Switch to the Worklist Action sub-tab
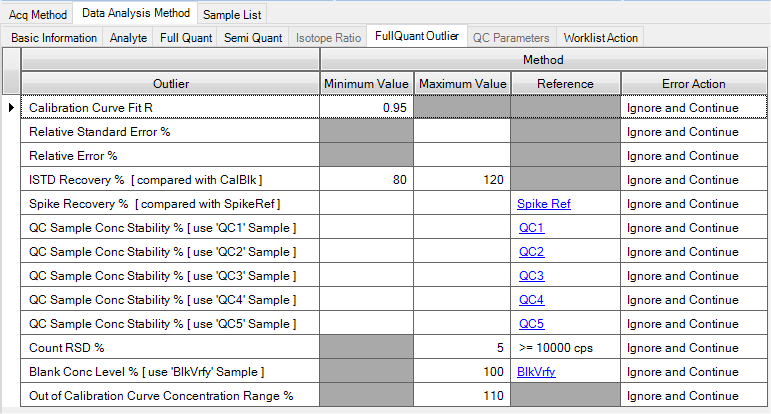Screen dimensions: 771x414 coord(600,38)
